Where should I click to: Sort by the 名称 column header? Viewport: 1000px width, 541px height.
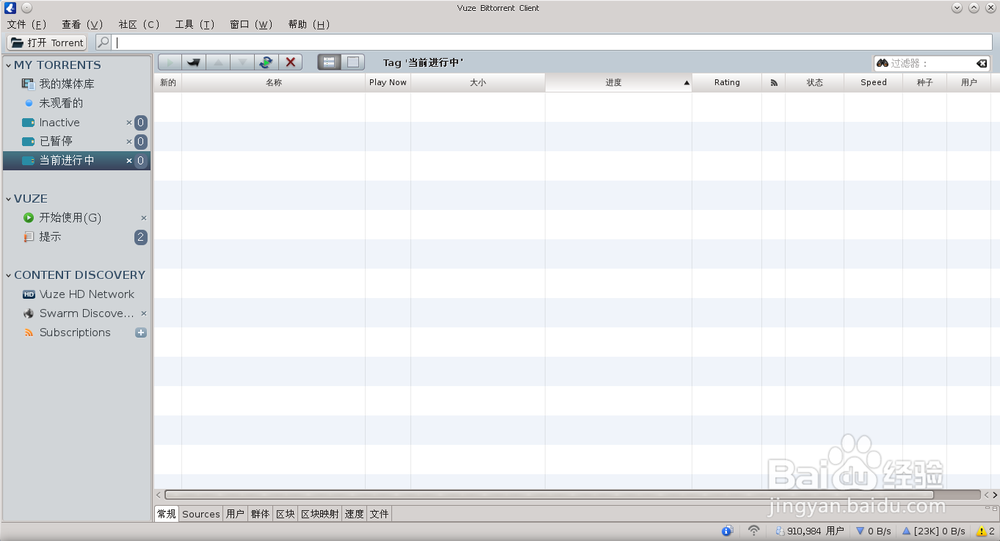(x=274, y=82)
